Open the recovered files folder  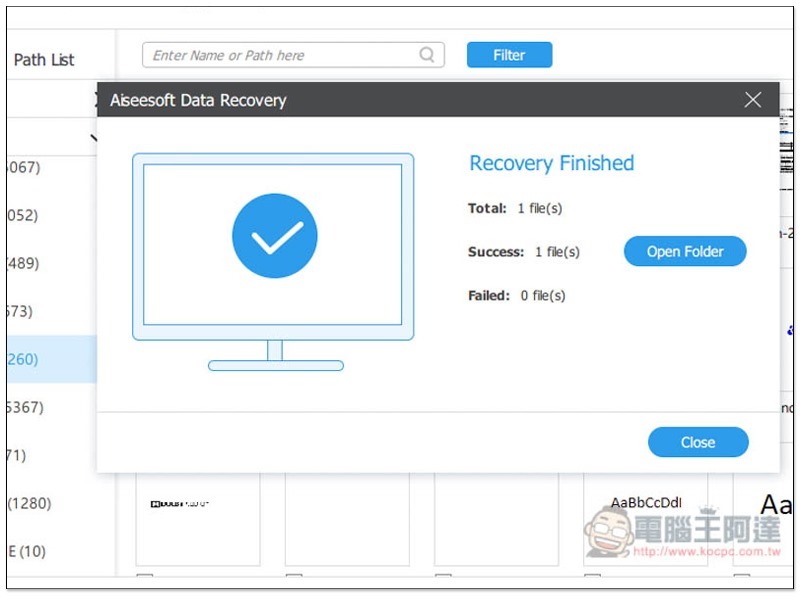click(685, 251)
